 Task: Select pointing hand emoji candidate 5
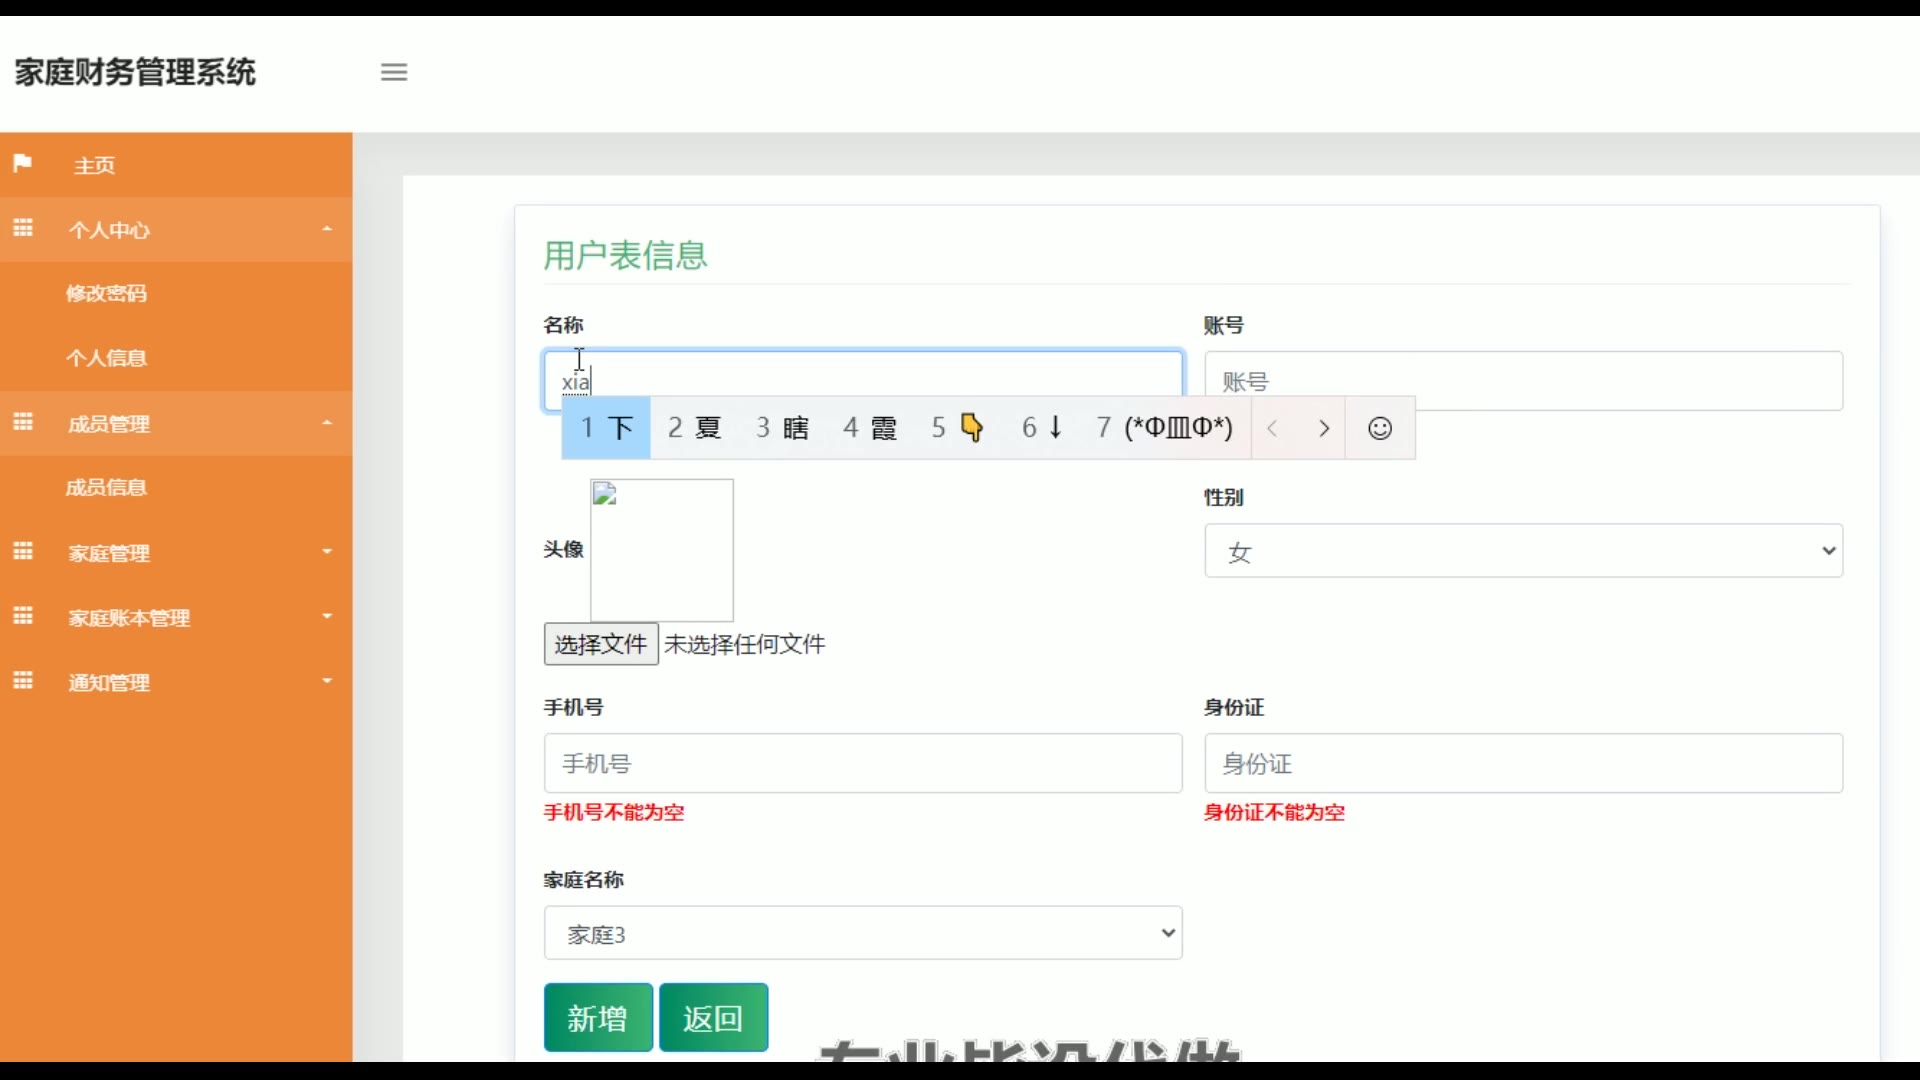(959, 428)
